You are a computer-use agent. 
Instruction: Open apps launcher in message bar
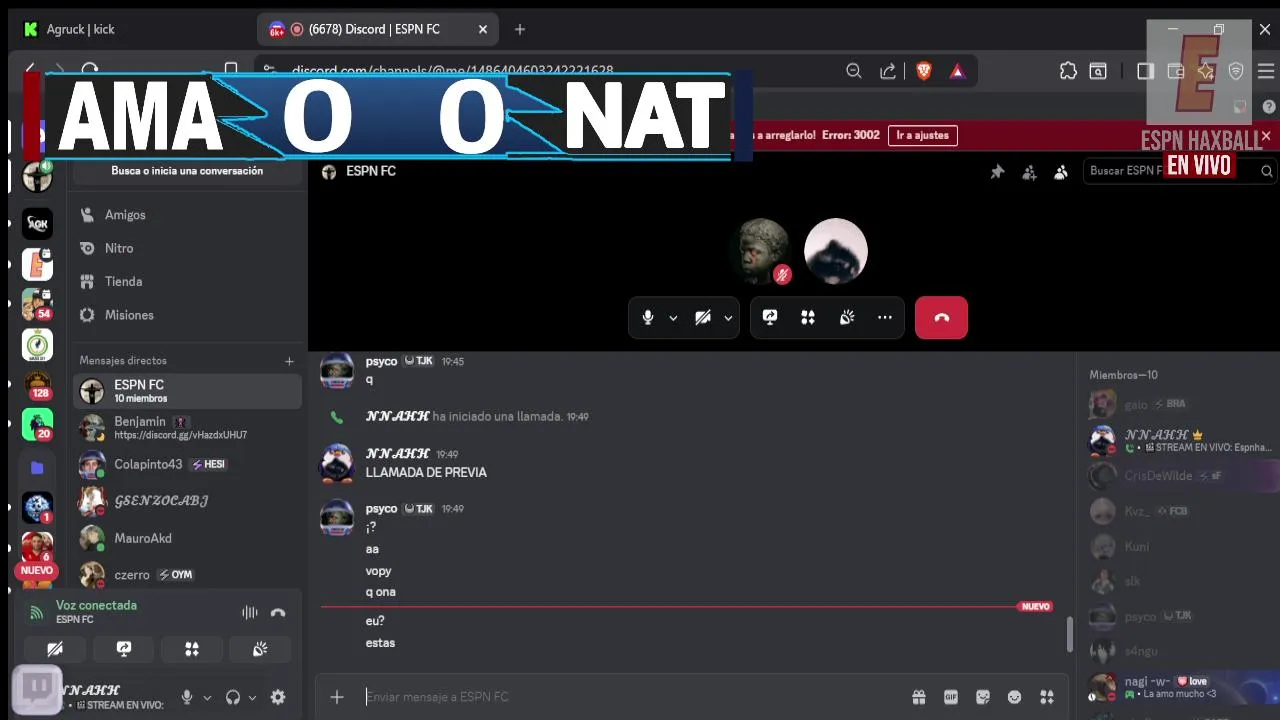[x=1047, y=697]
